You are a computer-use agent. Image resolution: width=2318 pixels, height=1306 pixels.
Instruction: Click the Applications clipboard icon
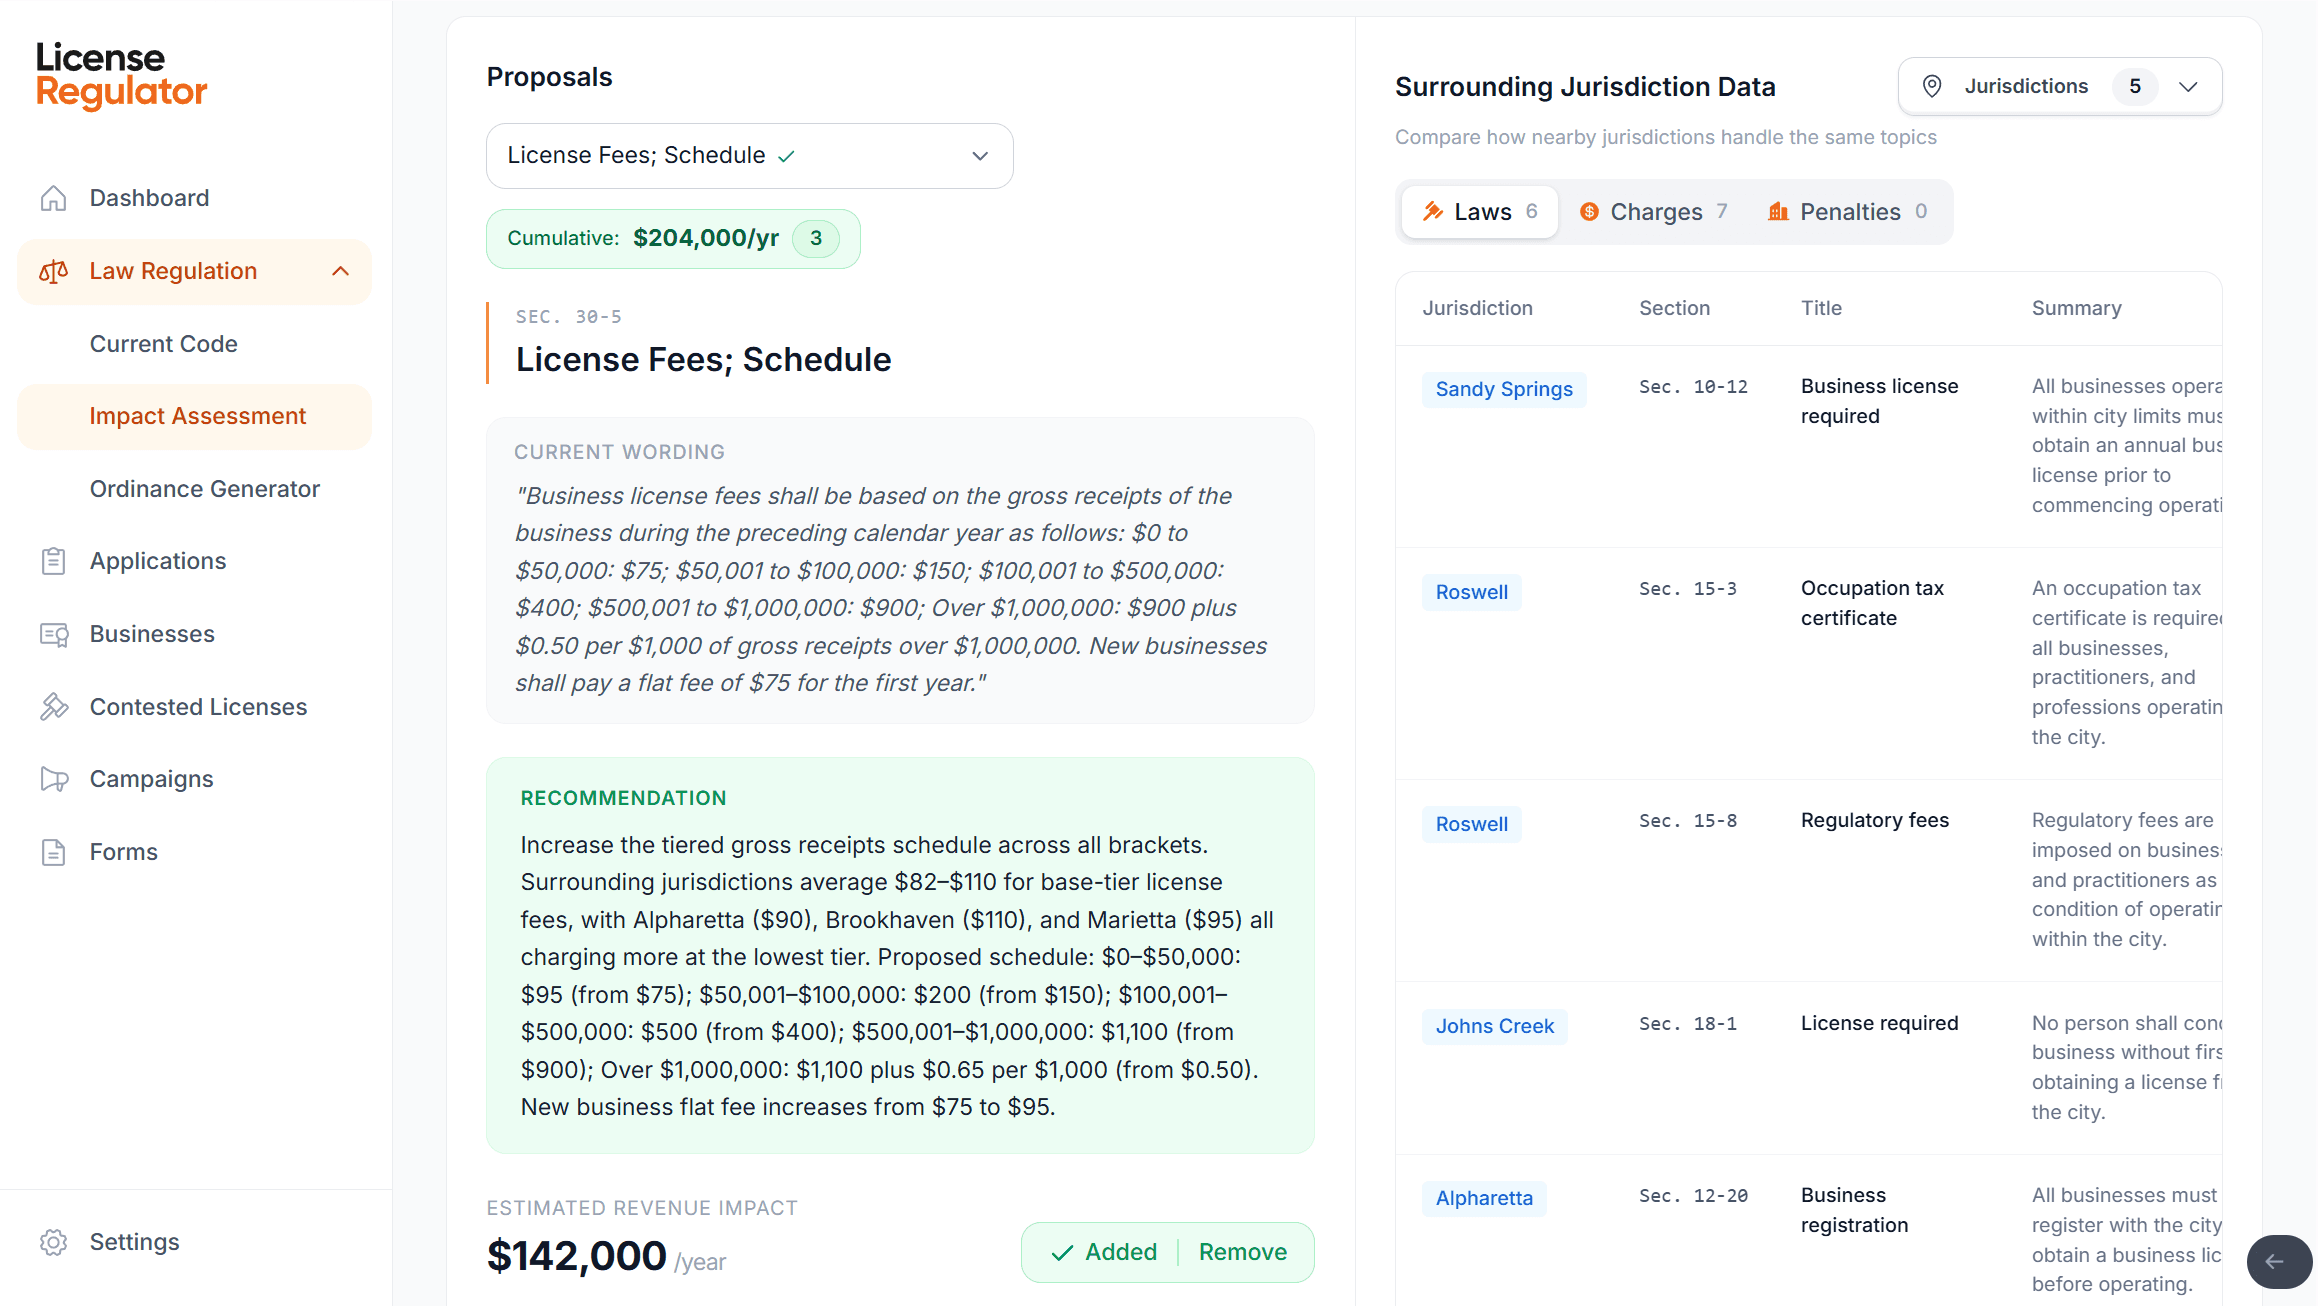(53, 561)
